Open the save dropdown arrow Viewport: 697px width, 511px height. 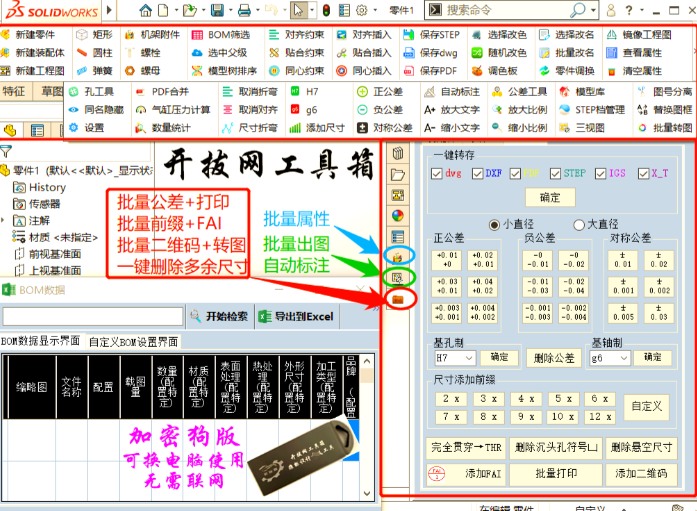[230, 10]
